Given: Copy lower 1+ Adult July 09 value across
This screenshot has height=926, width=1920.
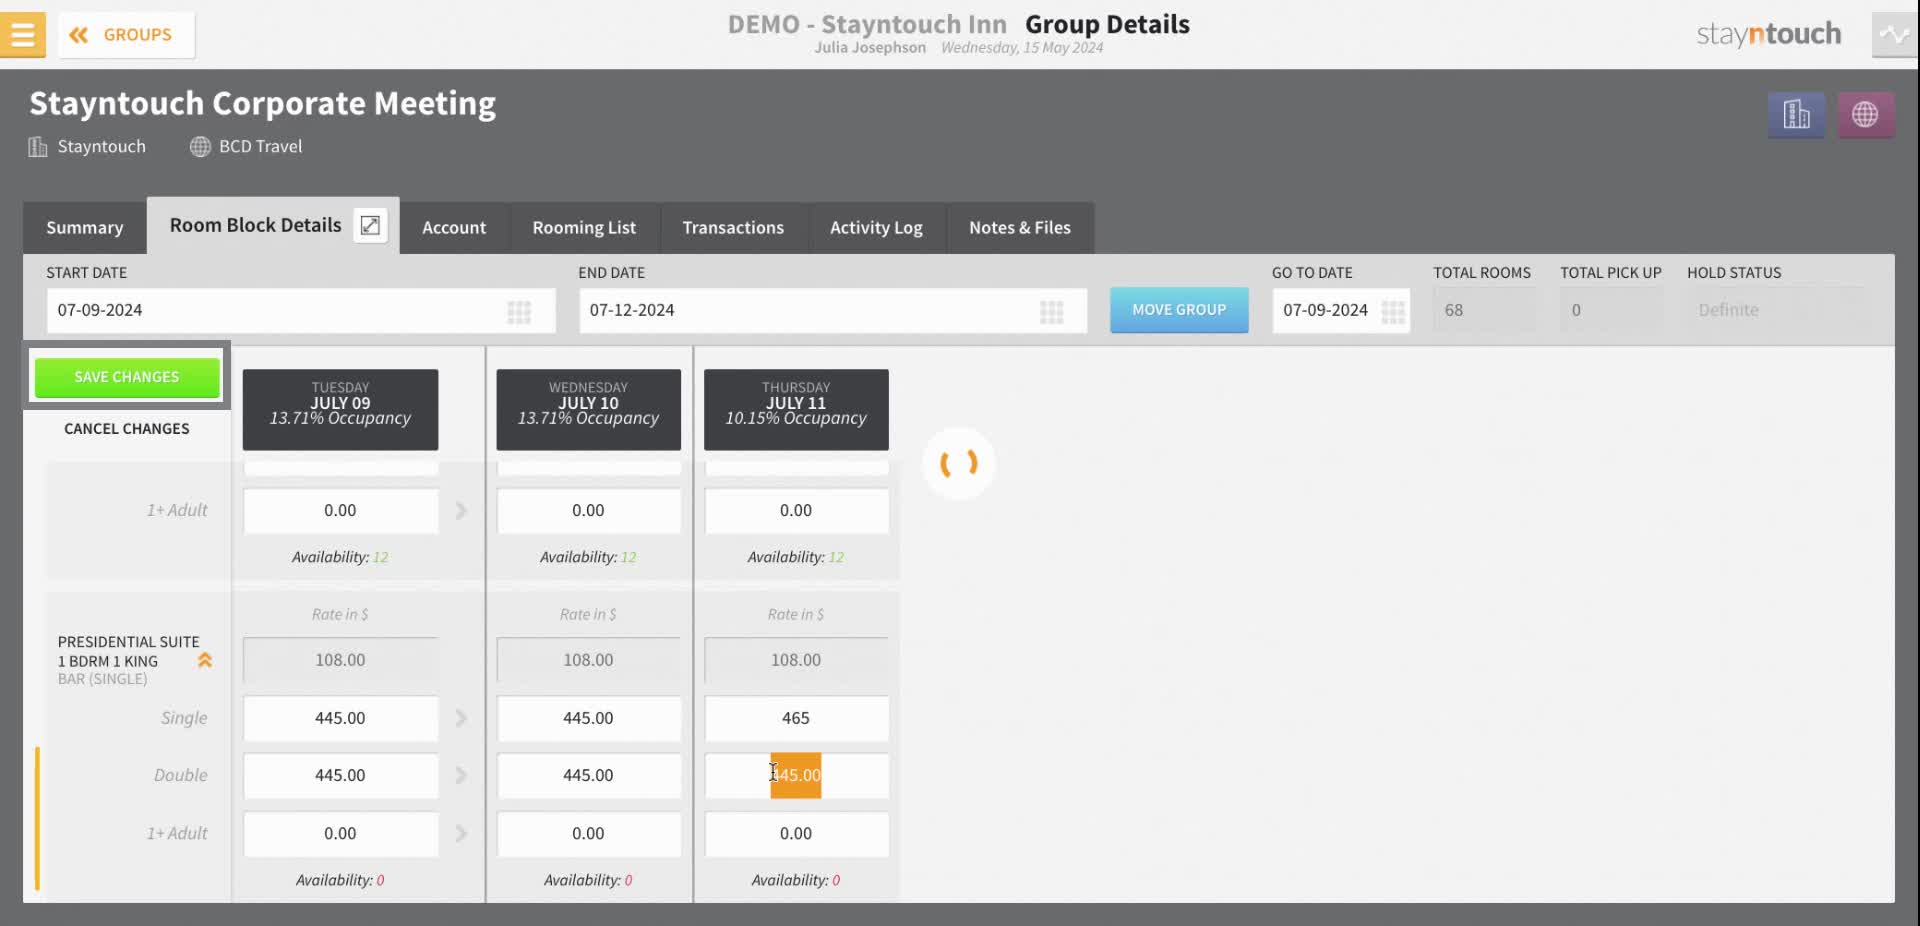Looking at the screenshot, I should coord(461,834).
